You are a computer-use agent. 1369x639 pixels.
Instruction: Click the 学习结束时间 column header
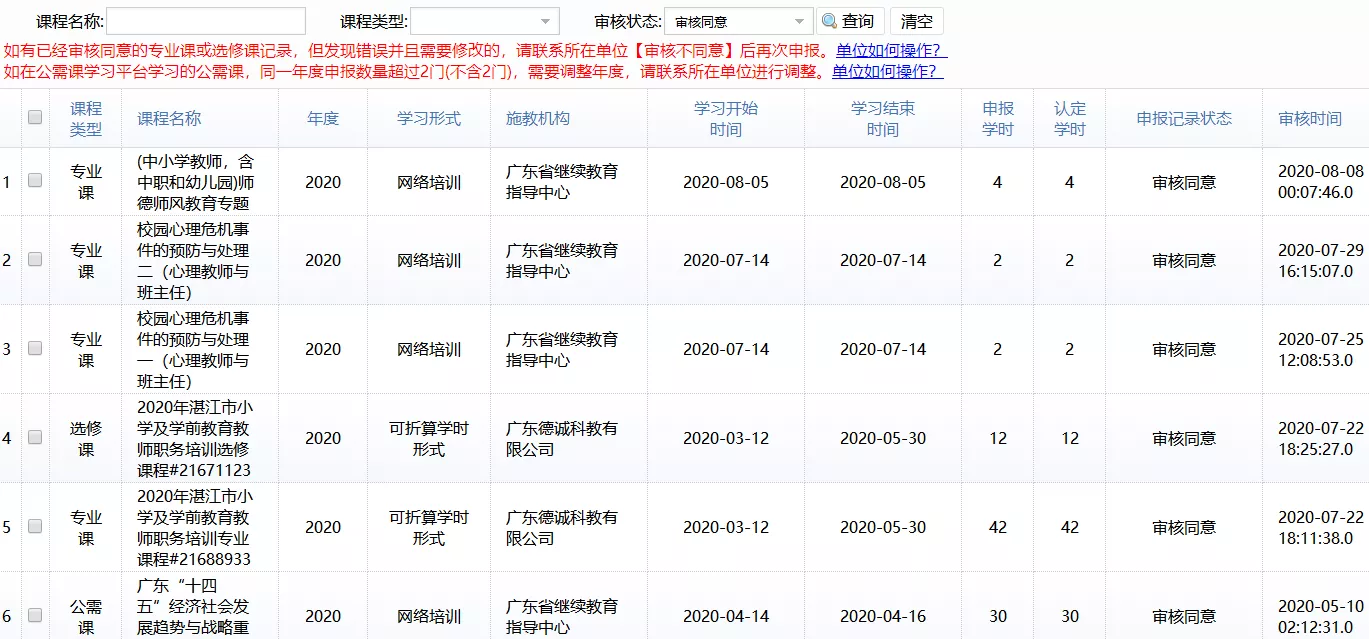point(883,118)
